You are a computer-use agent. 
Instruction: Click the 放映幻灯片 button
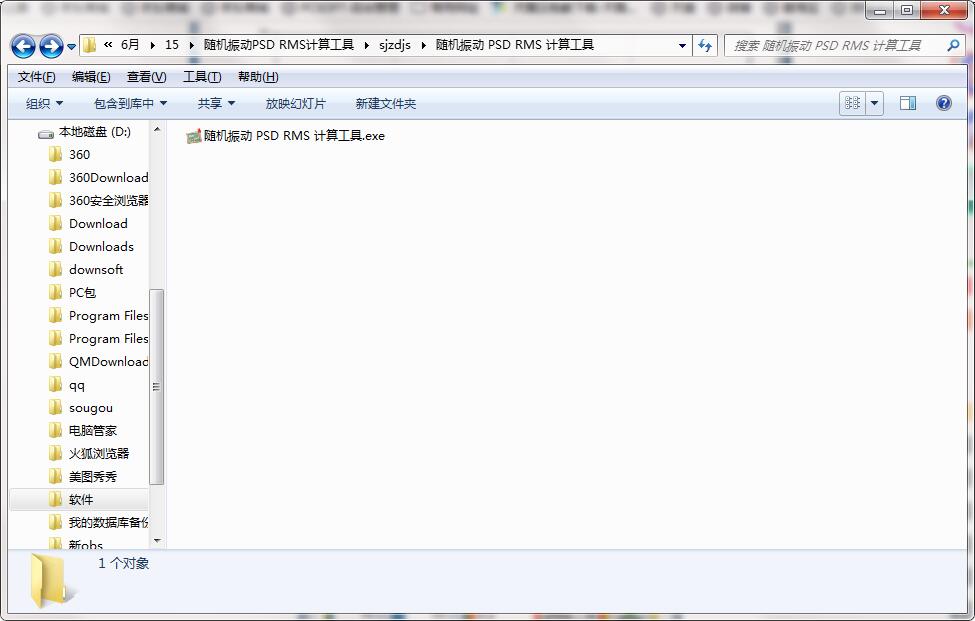(295, 103)
